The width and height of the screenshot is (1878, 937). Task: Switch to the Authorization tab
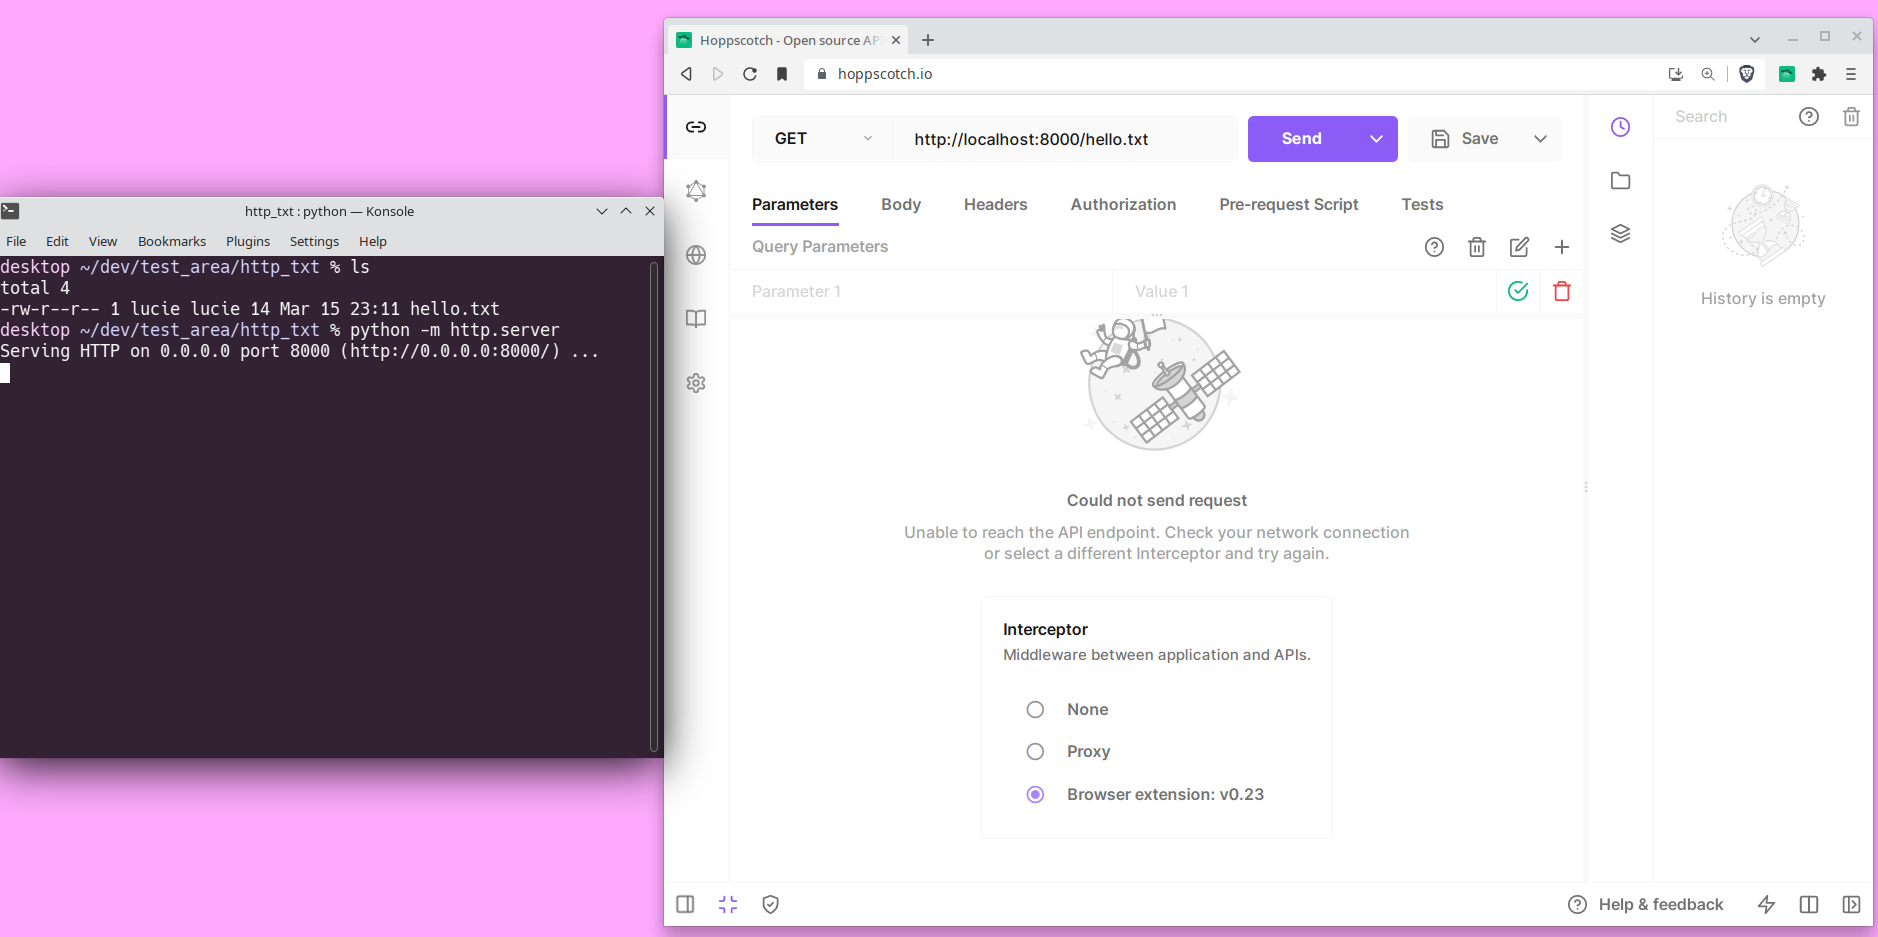[1123, 204]
